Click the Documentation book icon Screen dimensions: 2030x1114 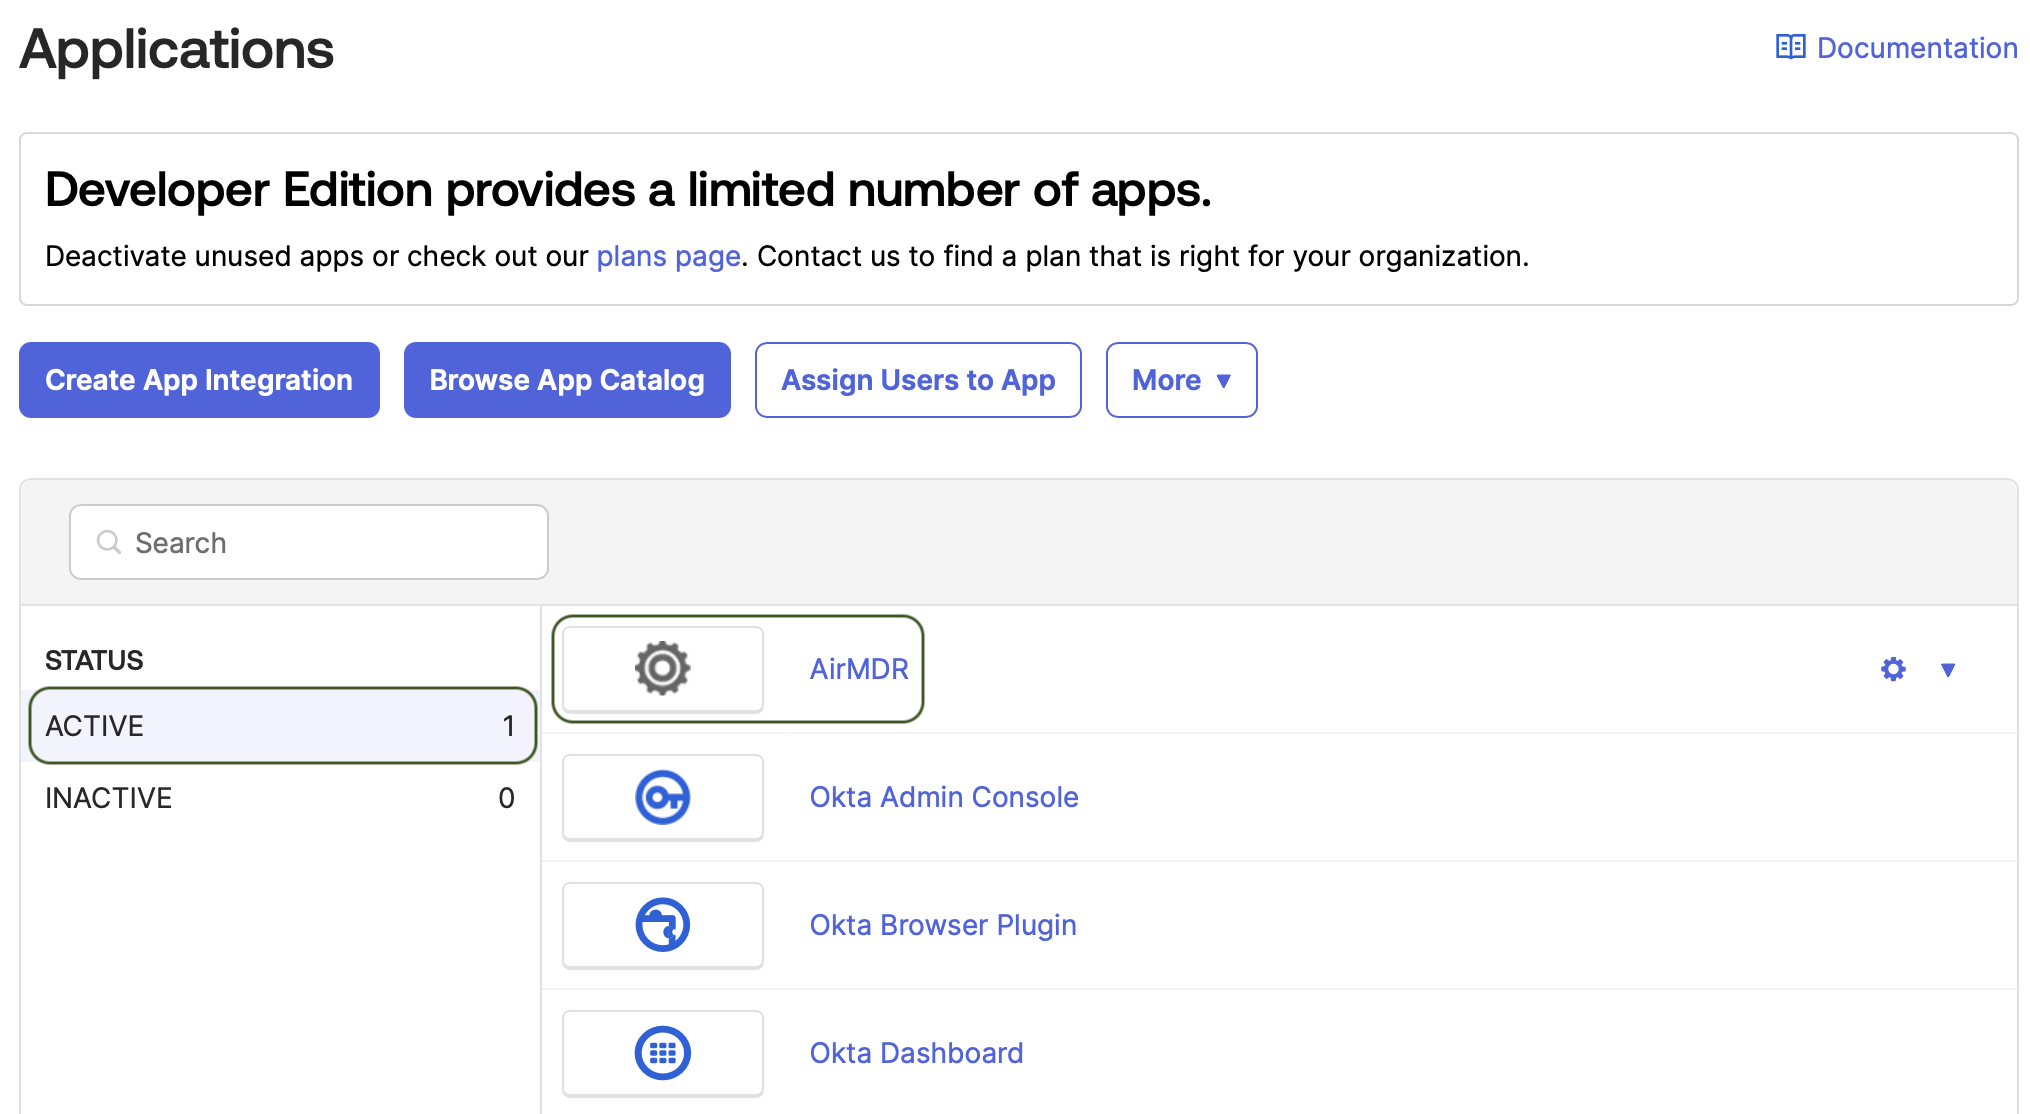(x=1790, y=47)
